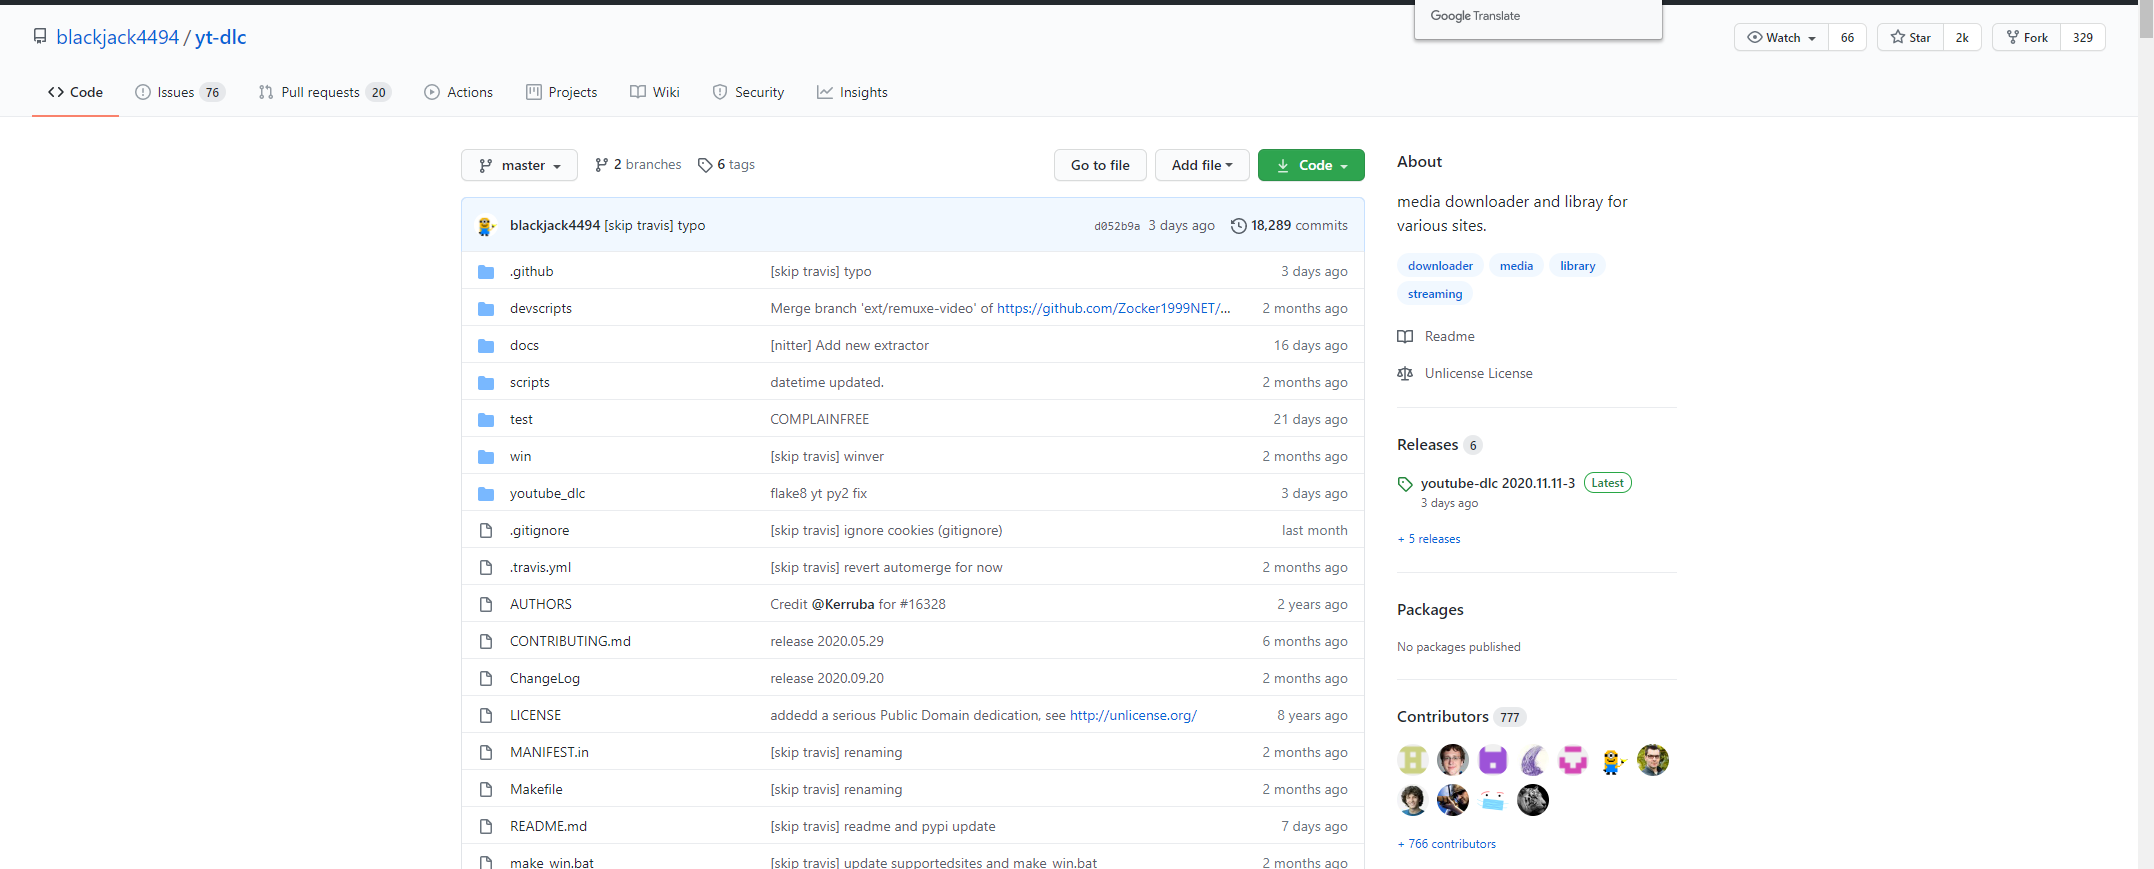2154x869 pixels.
Task: Click the Go to file button
Action: click(1100, 165)
